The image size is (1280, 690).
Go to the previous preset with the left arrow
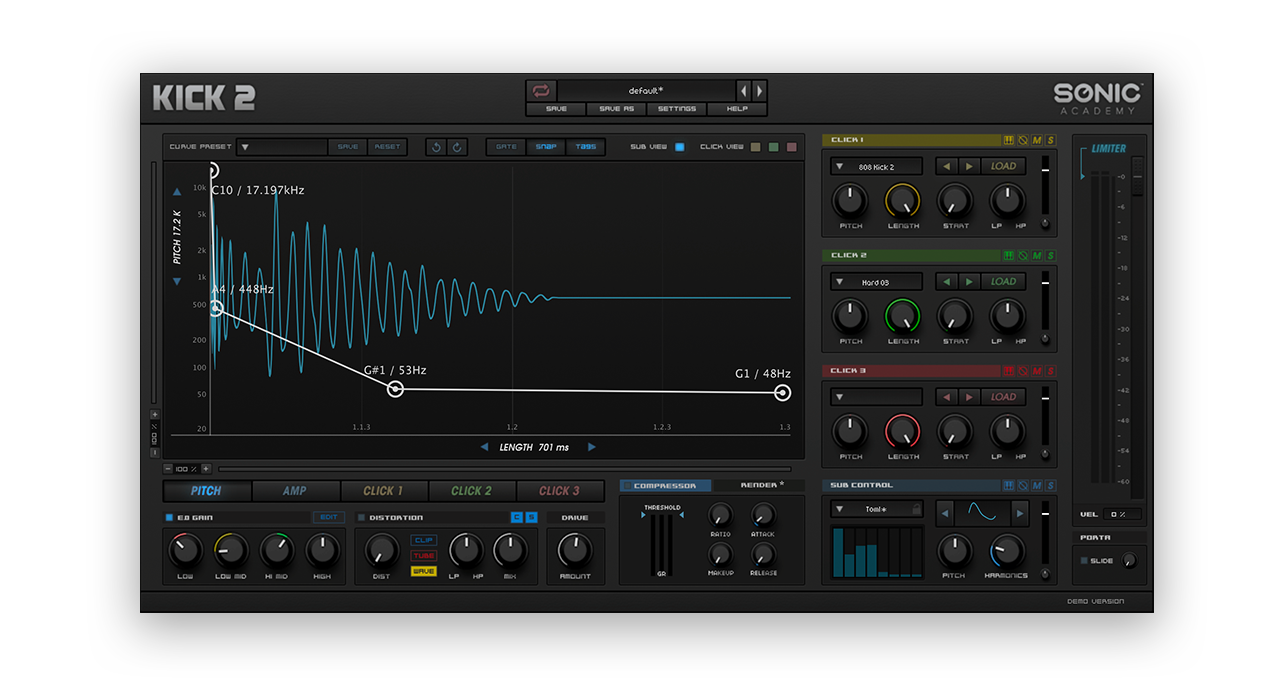pyautogui.click(x=743, y=90)
